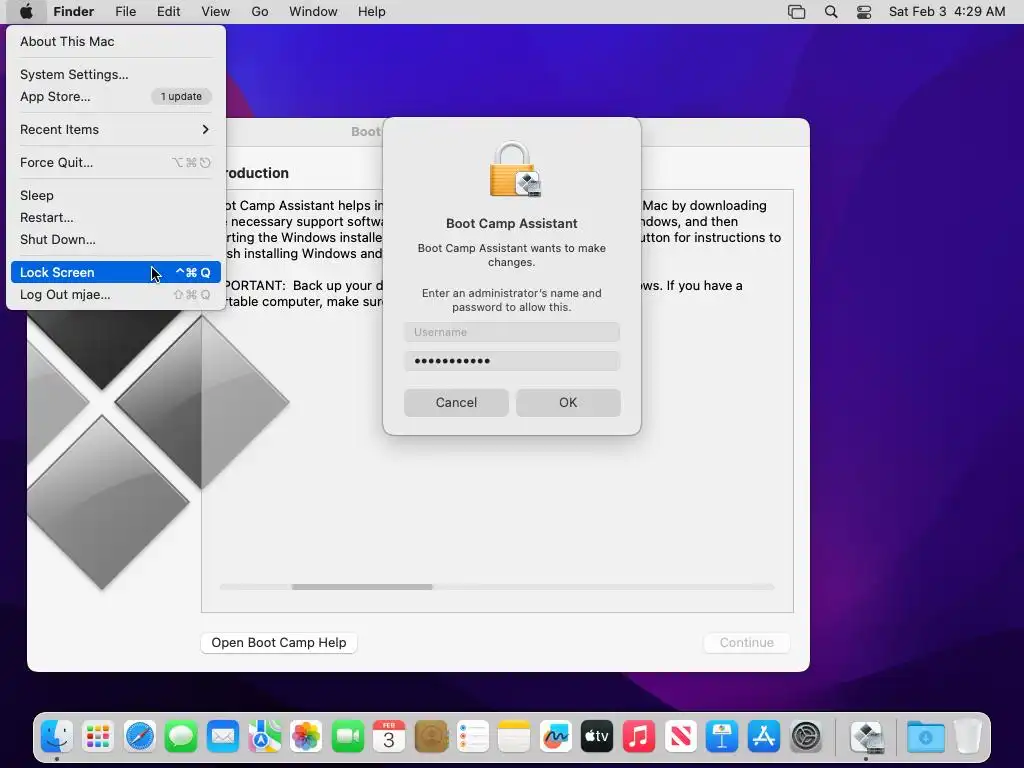Open Apple TV from the Dock
The height and width of the screenshot is (768, 1024).
597,737
